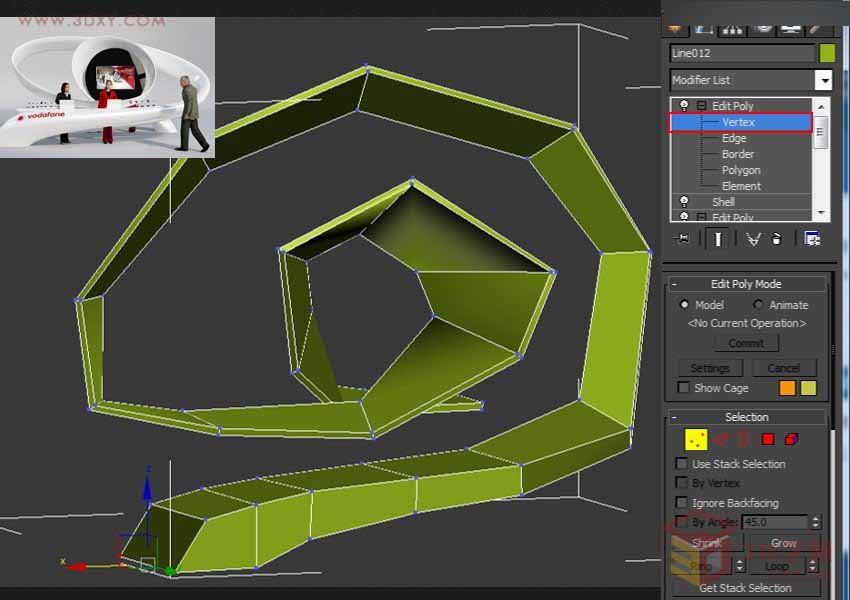
Task: Toggle lightbulb of top Edit Poly modifier
Action: pyautogui.click(x=684, y=106)
